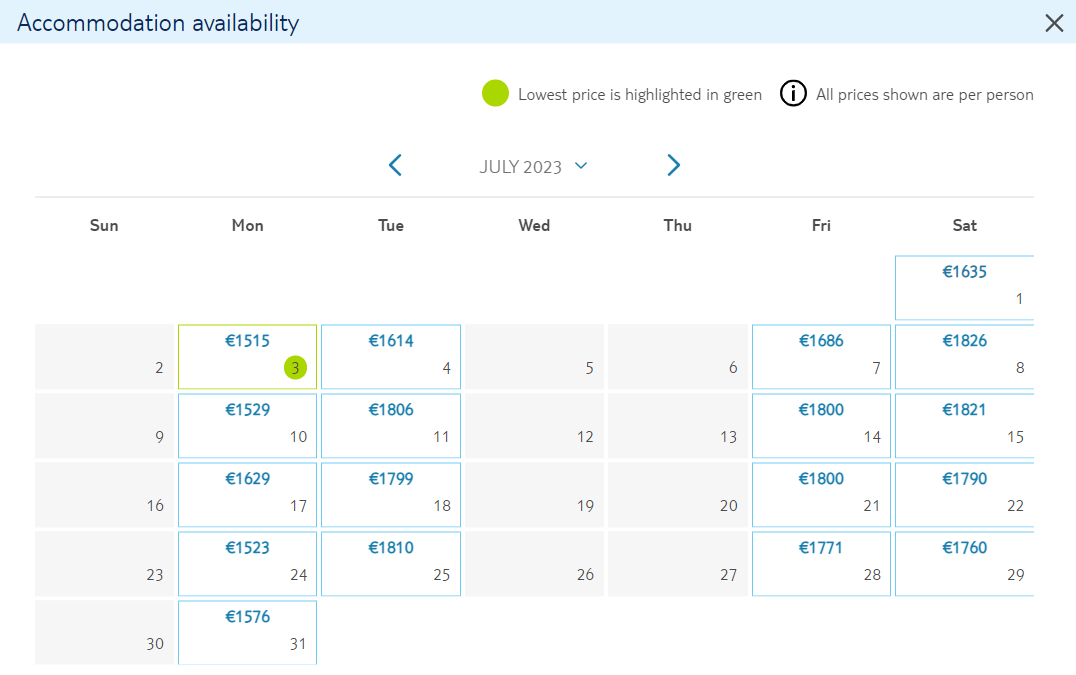
Task: Click the Tue column header
Action: 390,226
